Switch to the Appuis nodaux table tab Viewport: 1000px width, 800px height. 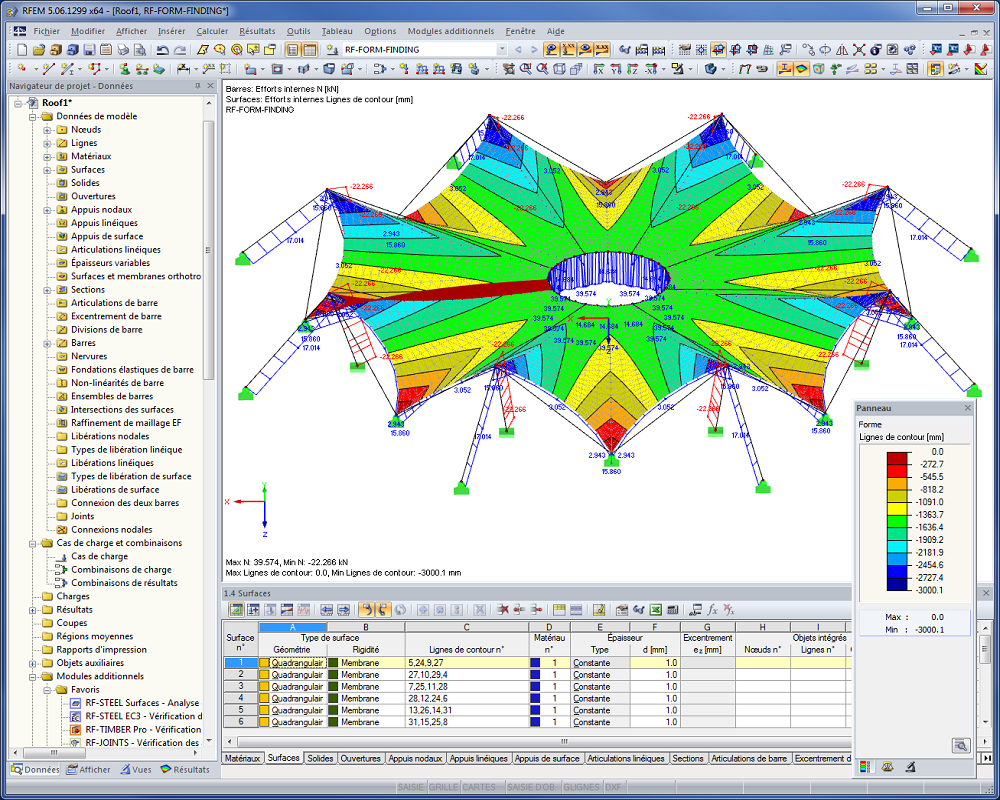pyautogui.click(x=413, y=758)
